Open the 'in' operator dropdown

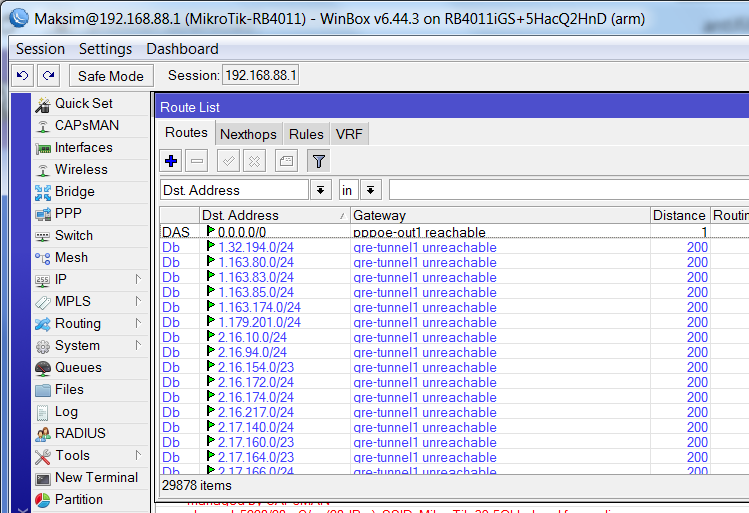point(370,190)
